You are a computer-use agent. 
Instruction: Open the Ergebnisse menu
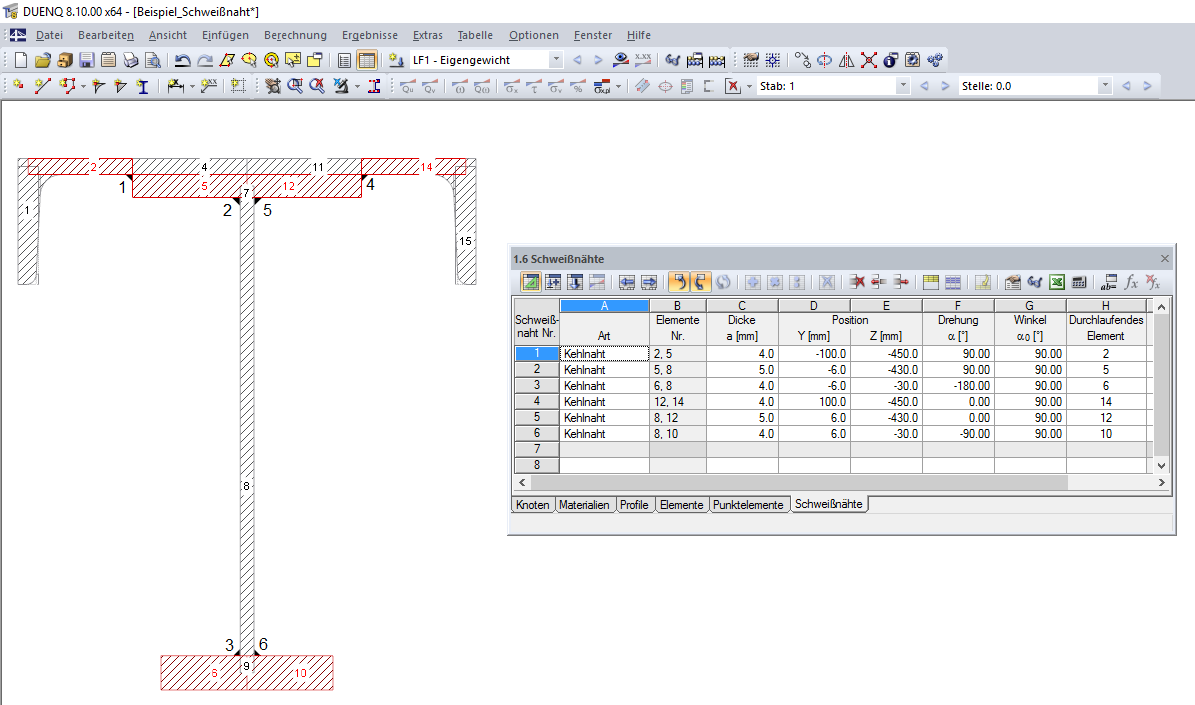(370, 35)
